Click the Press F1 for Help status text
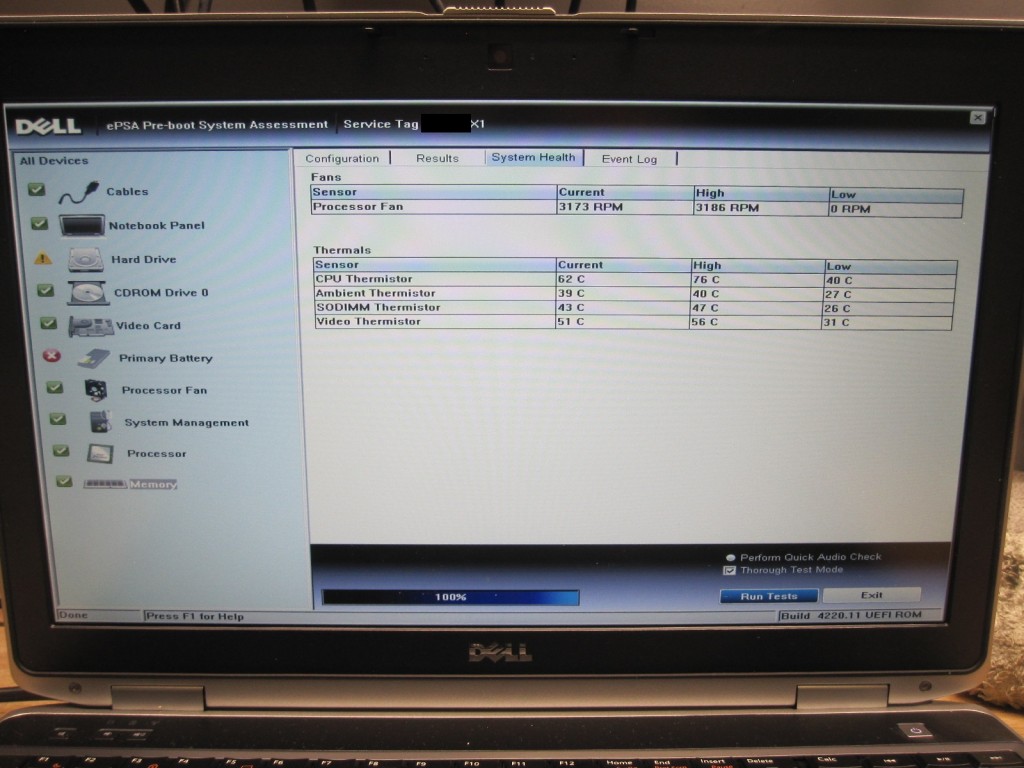This screenshot has height=768, width=1024. point(195,616)
